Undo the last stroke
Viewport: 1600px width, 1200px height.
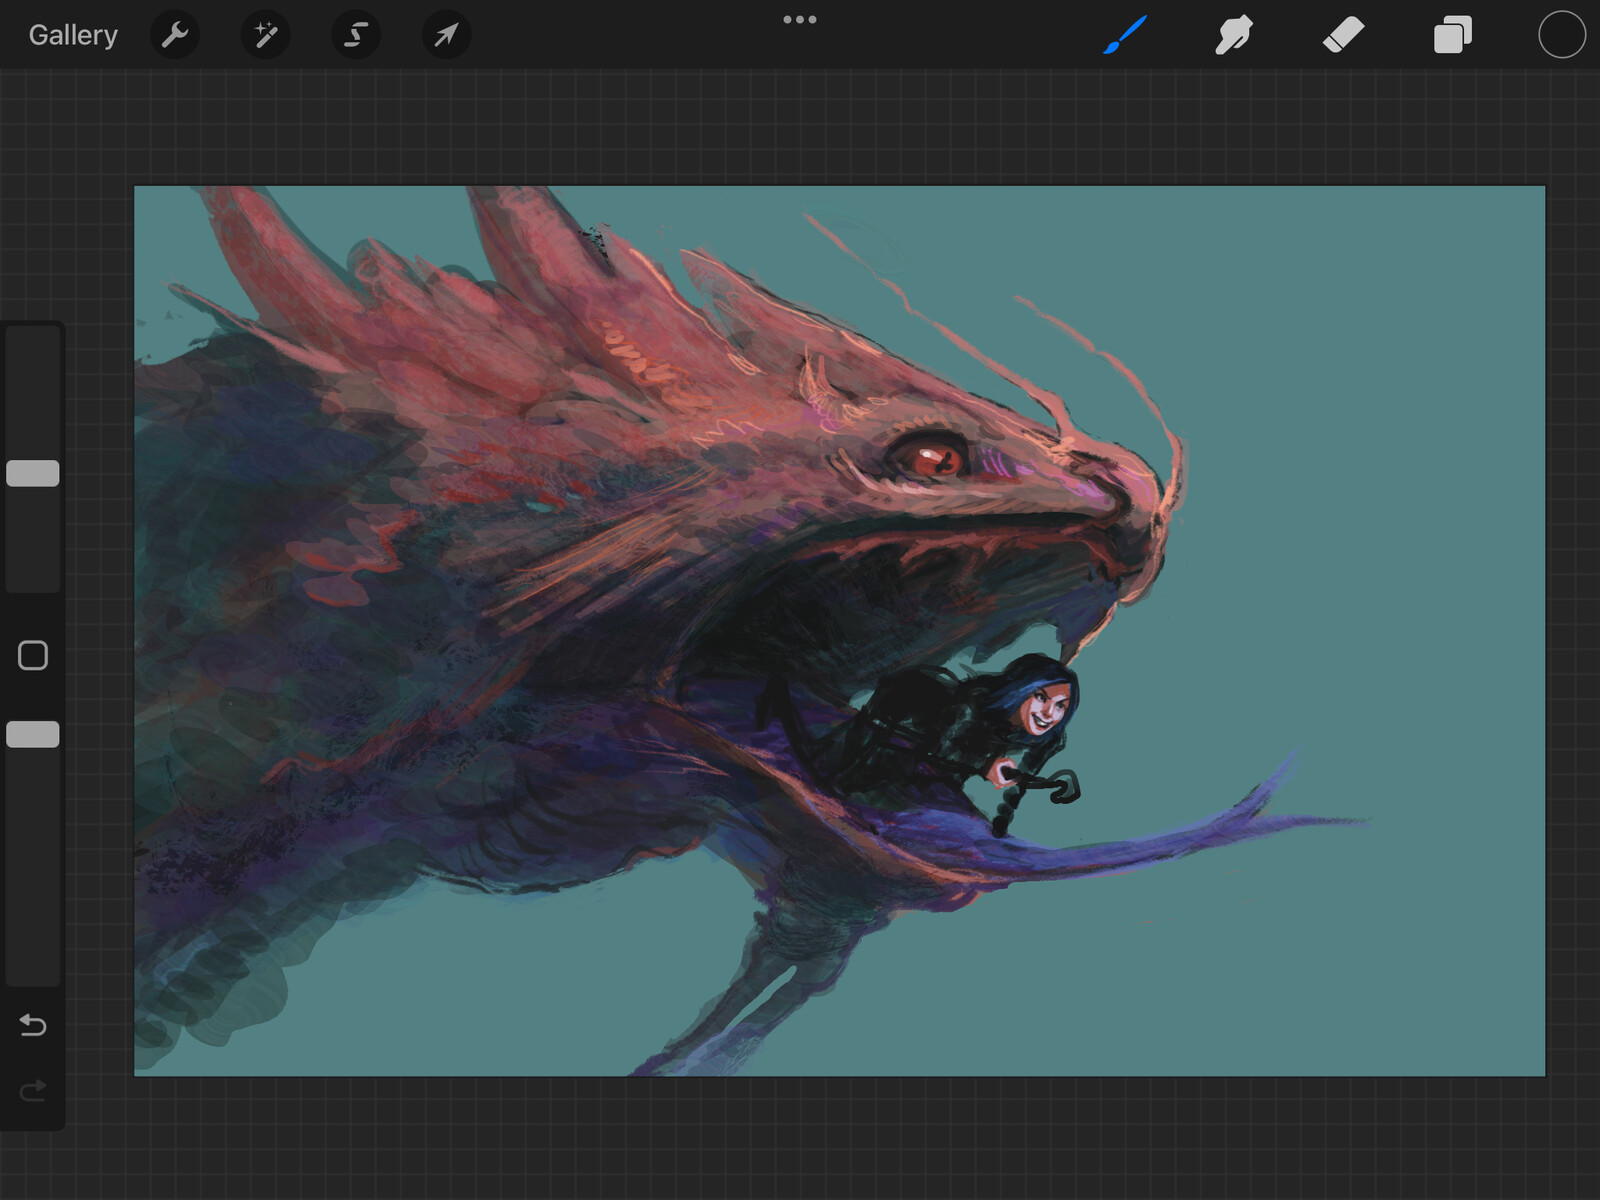click(x=33, y=1025)
